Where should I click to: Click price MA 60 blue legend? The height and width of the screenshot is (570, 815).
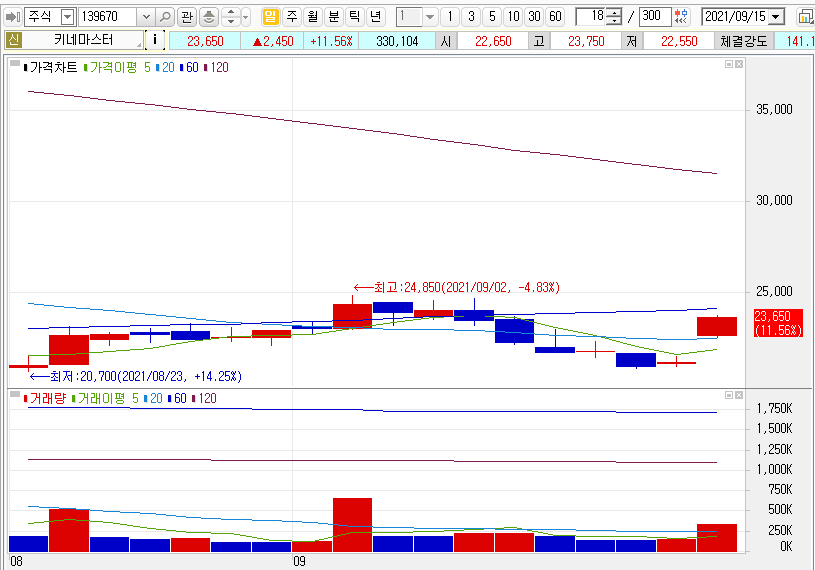click(x=192, y=67)
